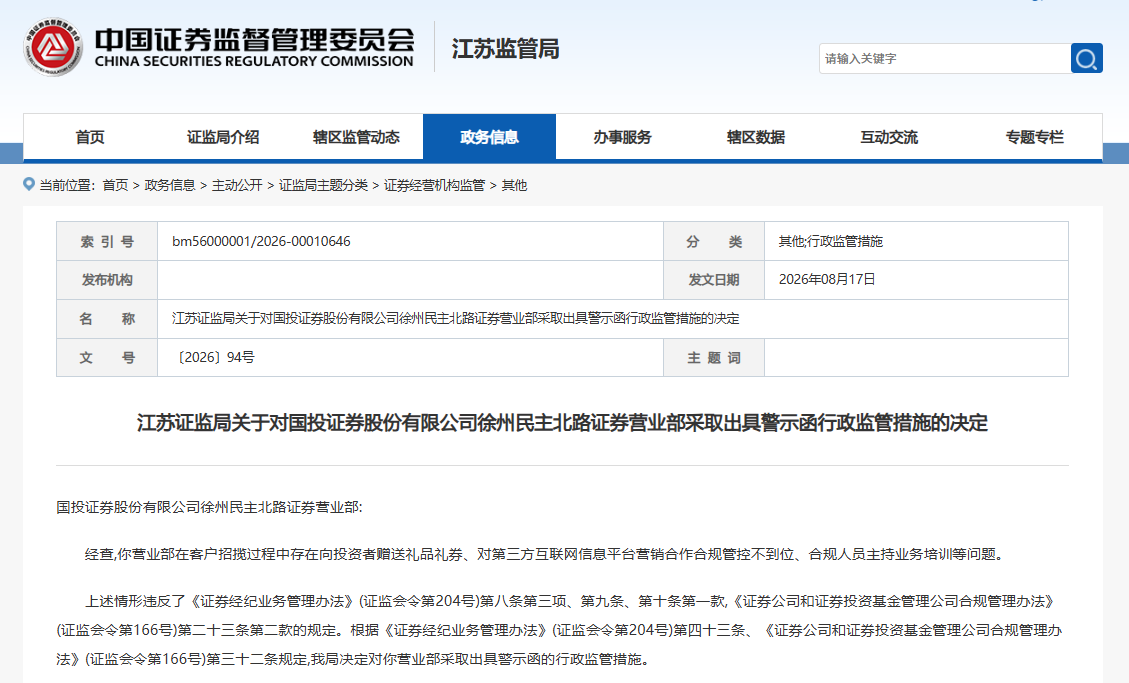The height and width of the screenshot is (683, 1129).
Task: Go to 首页 in breadcrumb
Action: pyautogui.click(x=115, y=186)
